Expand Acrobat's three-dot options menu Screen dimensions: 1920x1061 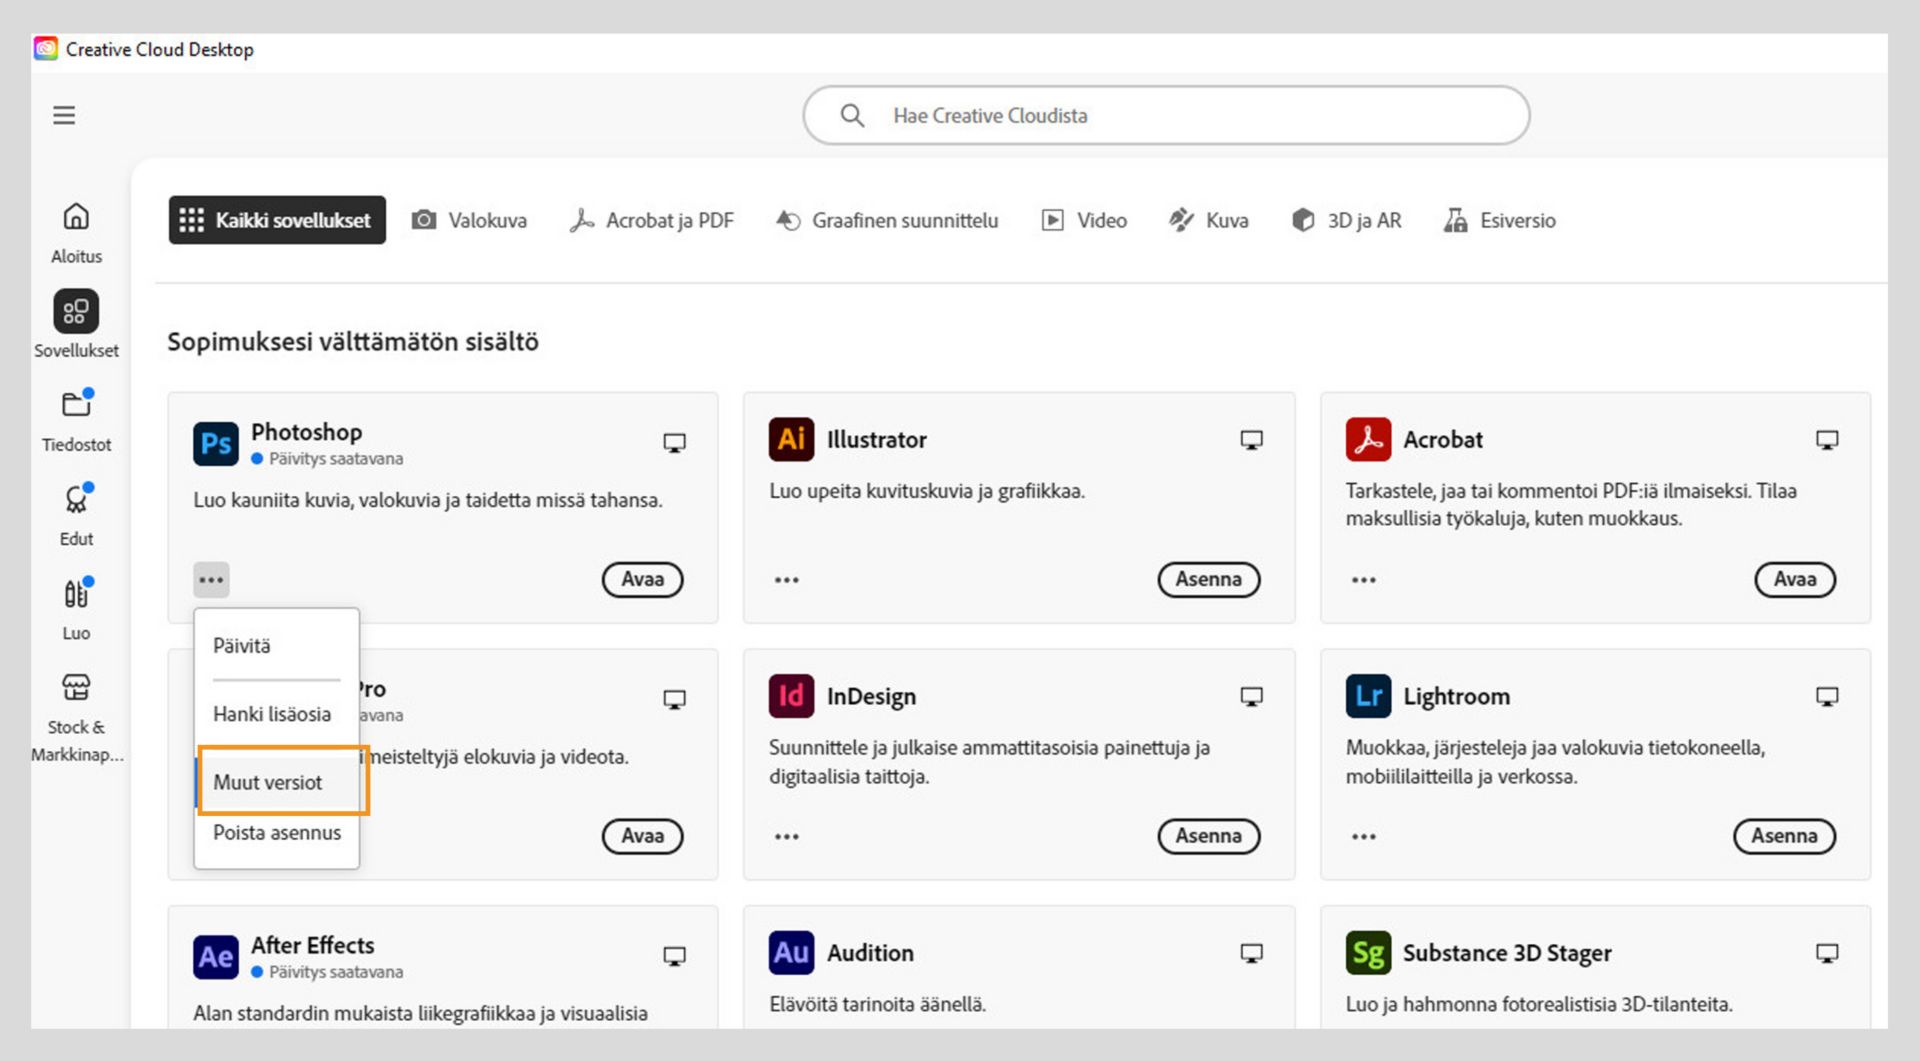tap(1364, 580)
